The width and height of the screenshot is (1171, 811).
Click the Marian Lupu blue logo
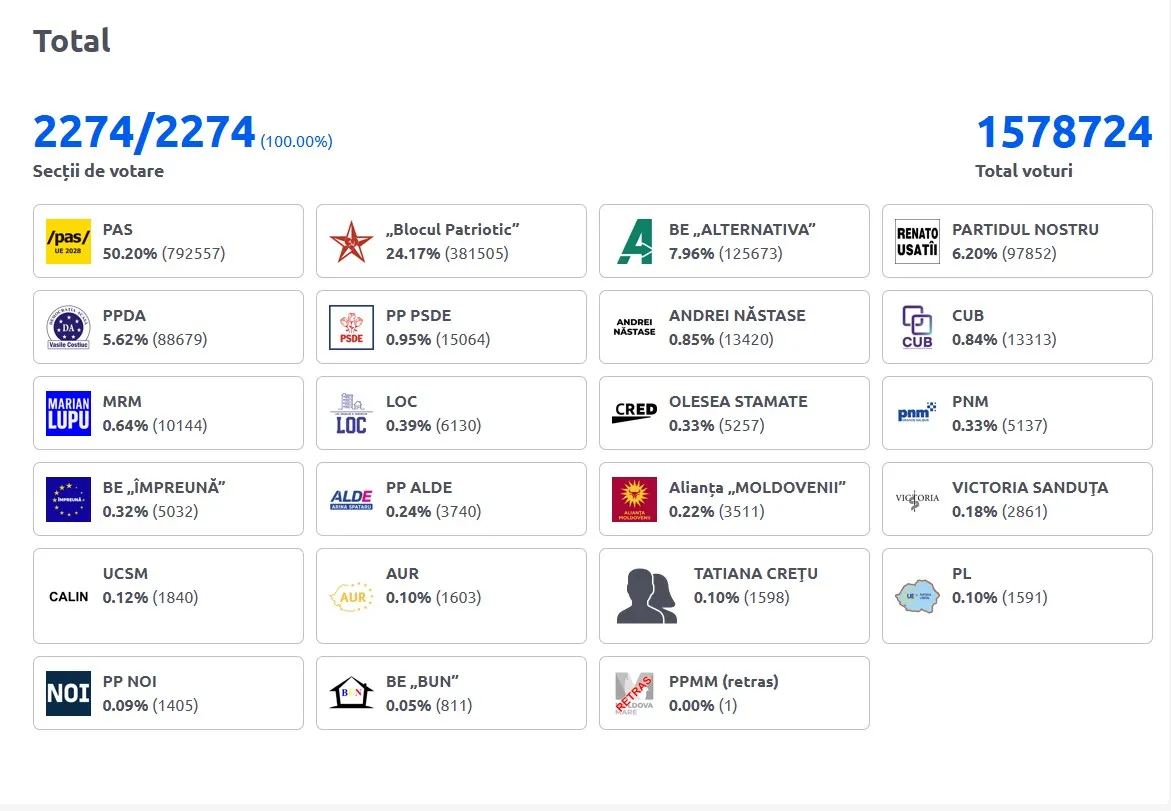(68, 413)
